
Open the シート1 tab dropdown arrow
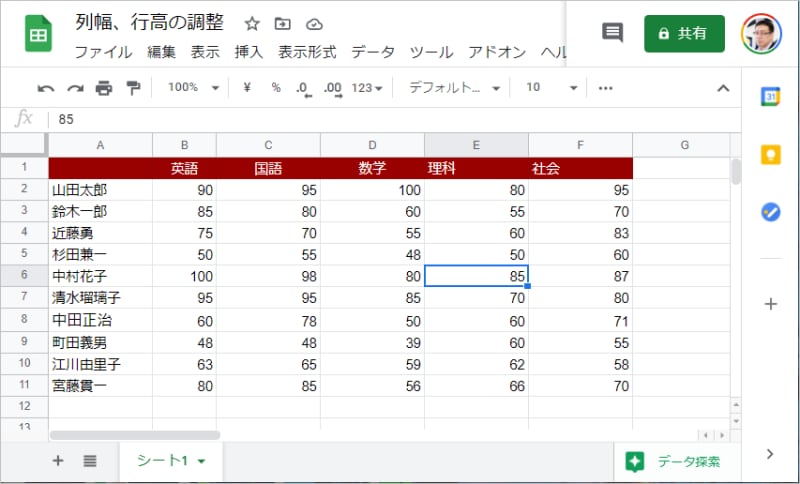click(202, 462)
